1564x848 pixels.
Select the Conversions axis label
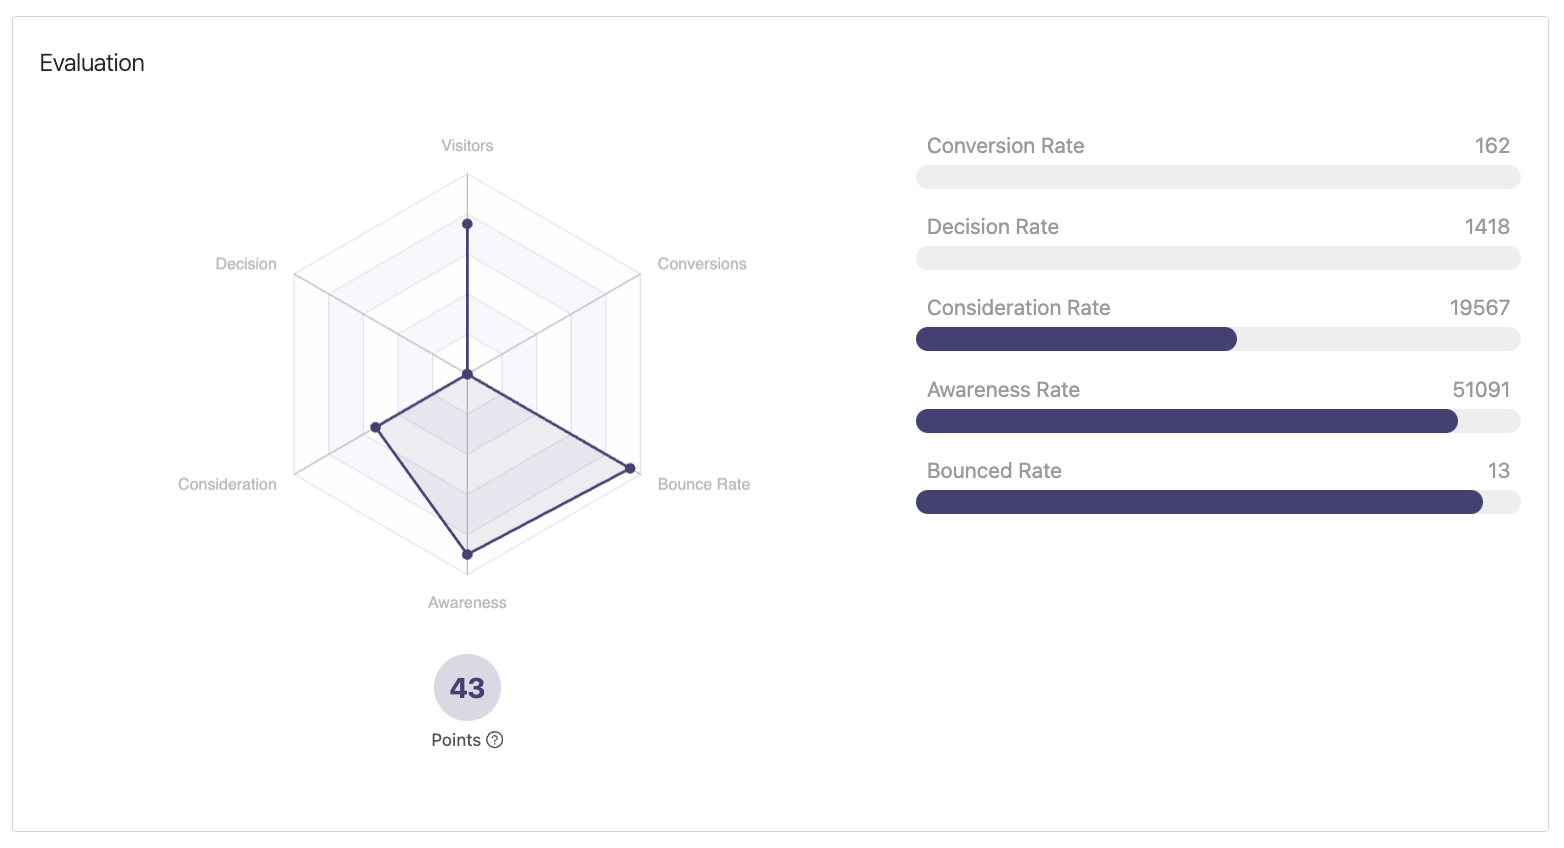[702, 263]
